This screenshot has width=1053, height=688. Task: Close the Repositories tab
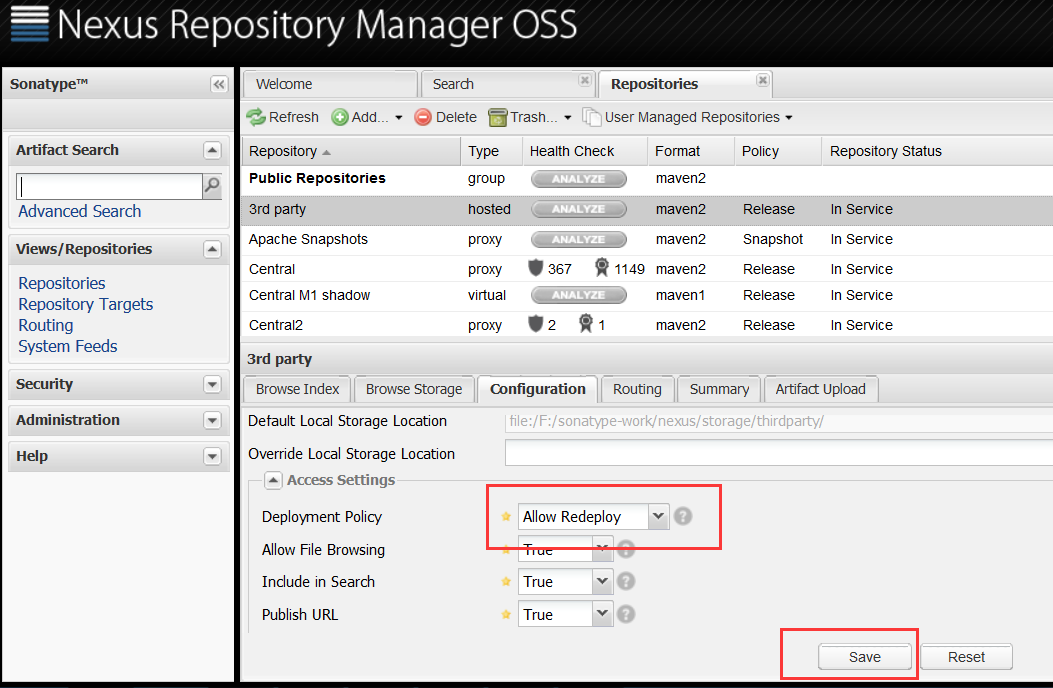[762, 80]
